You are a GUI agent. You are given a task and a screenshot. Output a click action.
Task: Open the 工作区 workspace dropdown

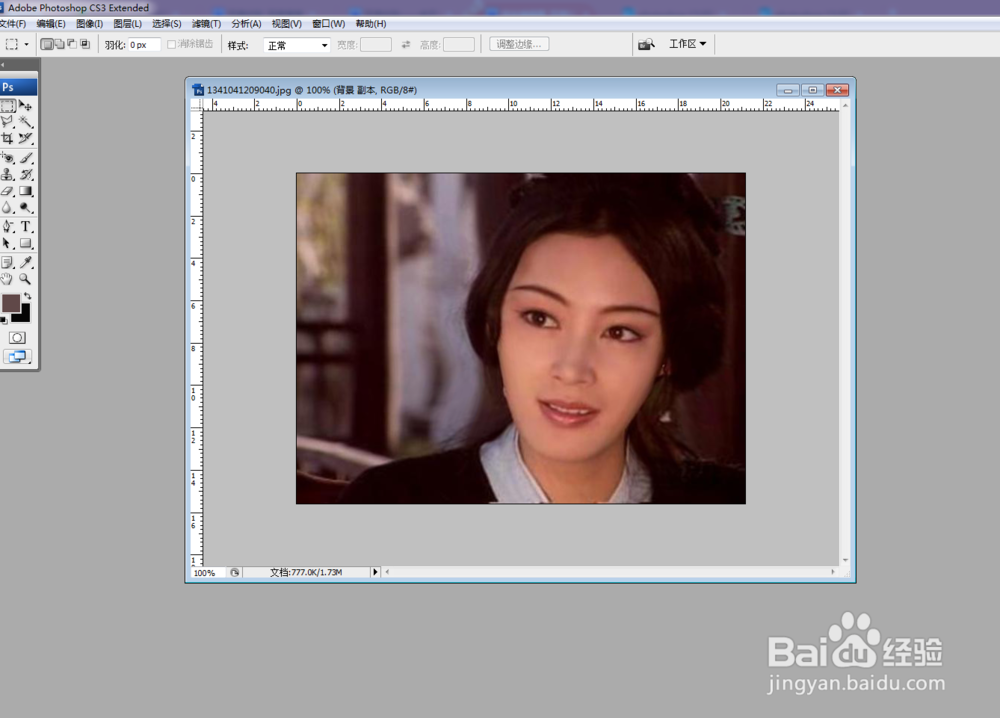(x=688, y=44)
